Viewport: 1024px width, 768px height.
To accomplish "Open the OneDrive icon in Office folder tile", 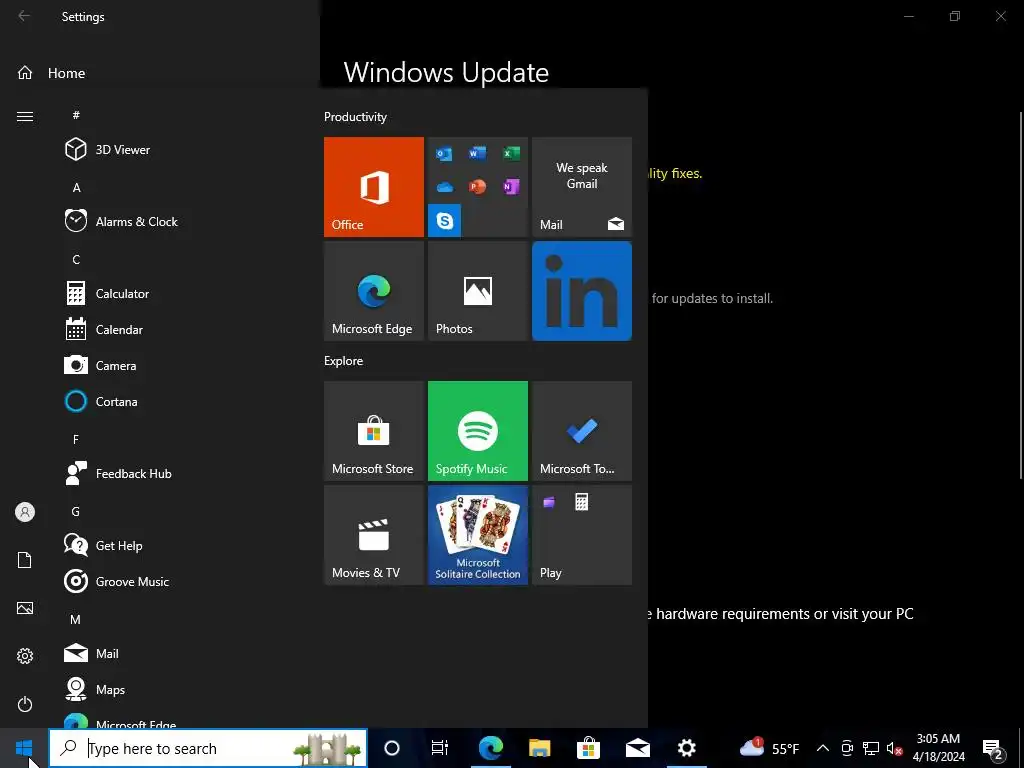I will 445,187.
